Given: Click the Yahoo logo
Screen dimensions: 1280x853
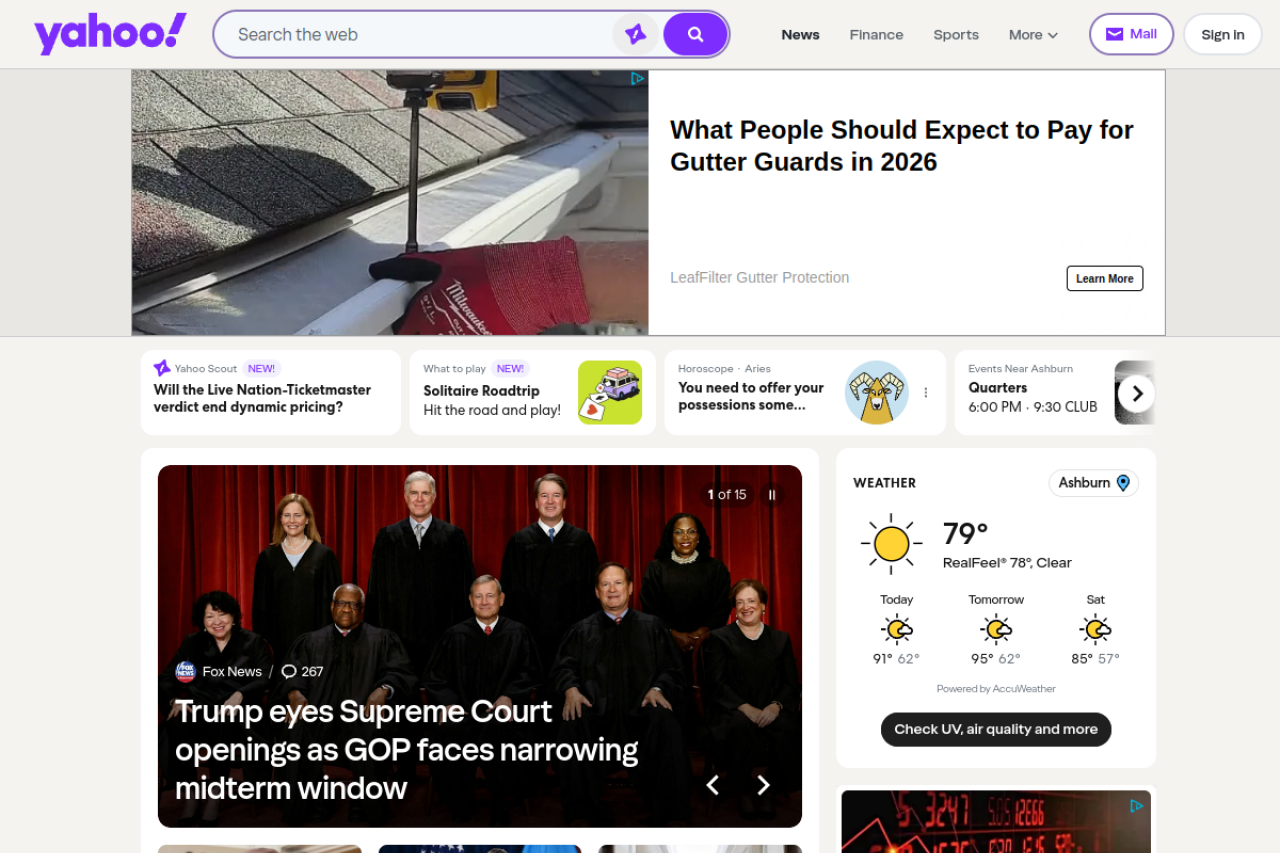Looking at the screenshot, I should click(110, 34).
